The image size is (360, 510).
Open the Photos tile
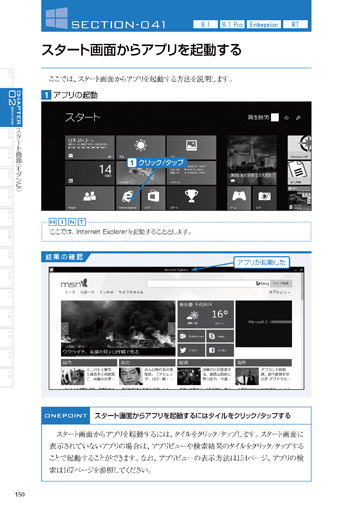pyautogui.click(x=191, y=147)
